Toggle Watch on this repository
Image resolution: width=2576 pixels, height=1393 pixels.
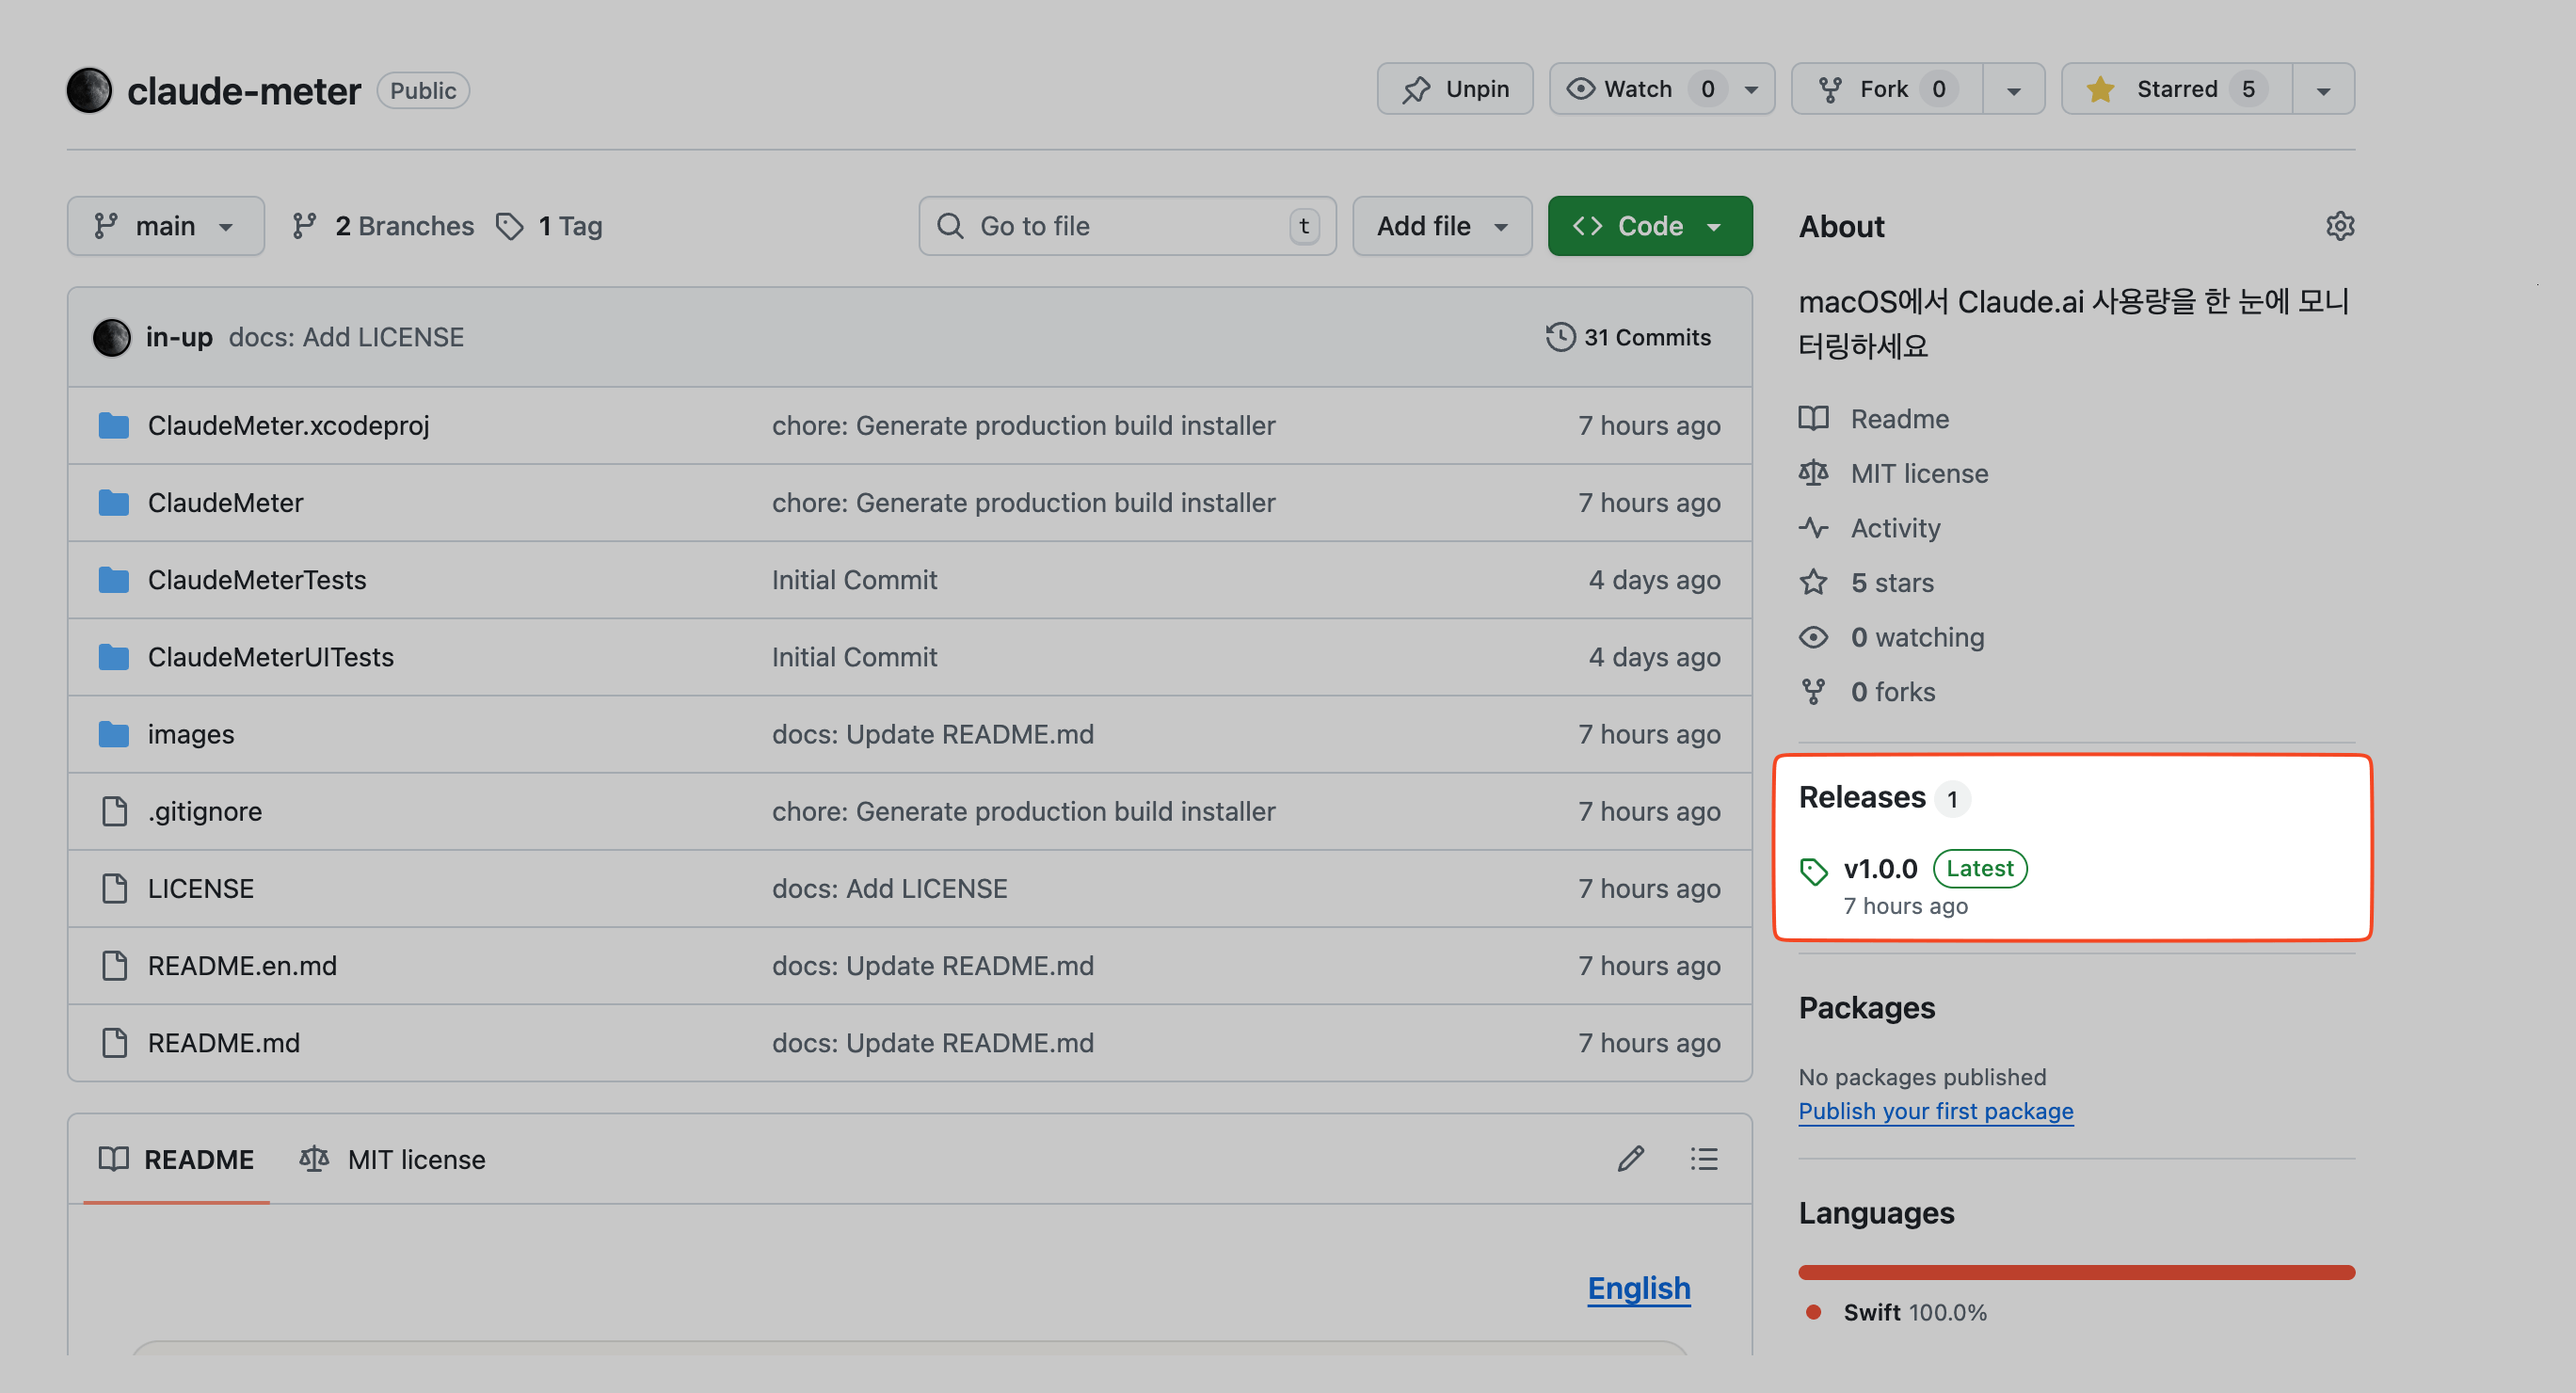(1638, 89)
